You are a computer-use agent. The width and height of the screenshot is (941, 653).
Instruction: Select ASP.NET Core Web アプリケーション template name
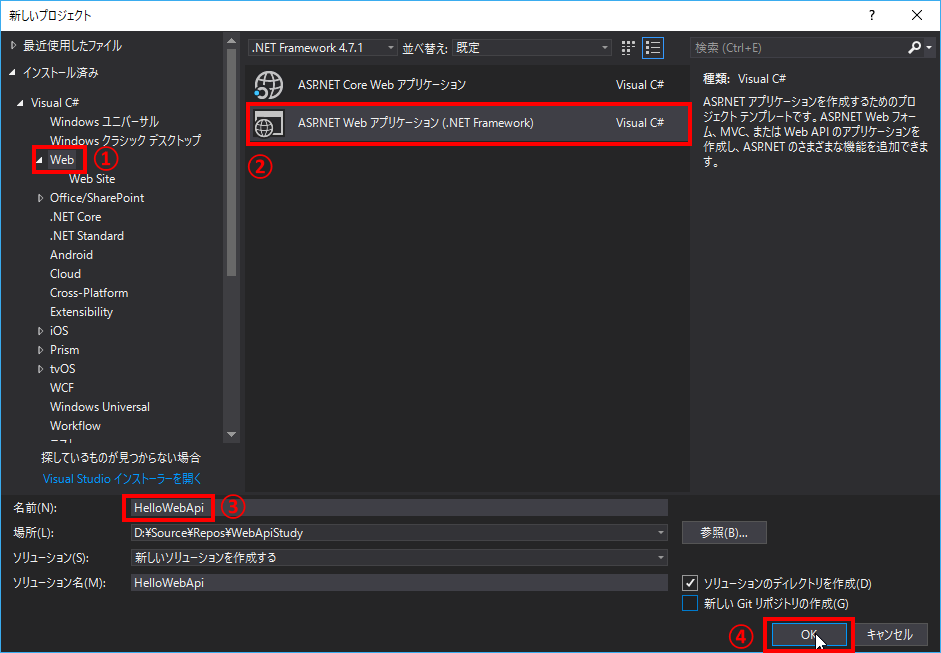382,85
